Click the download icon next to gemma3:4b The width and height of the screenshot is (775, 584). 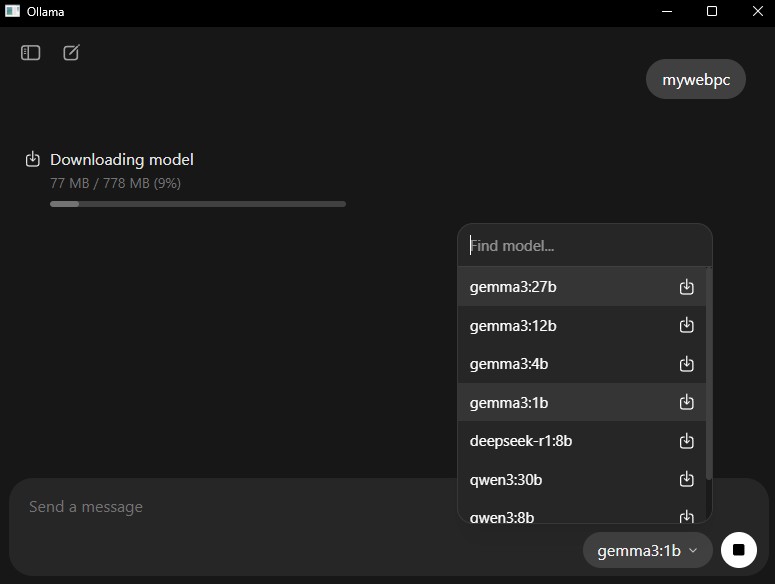686,364
